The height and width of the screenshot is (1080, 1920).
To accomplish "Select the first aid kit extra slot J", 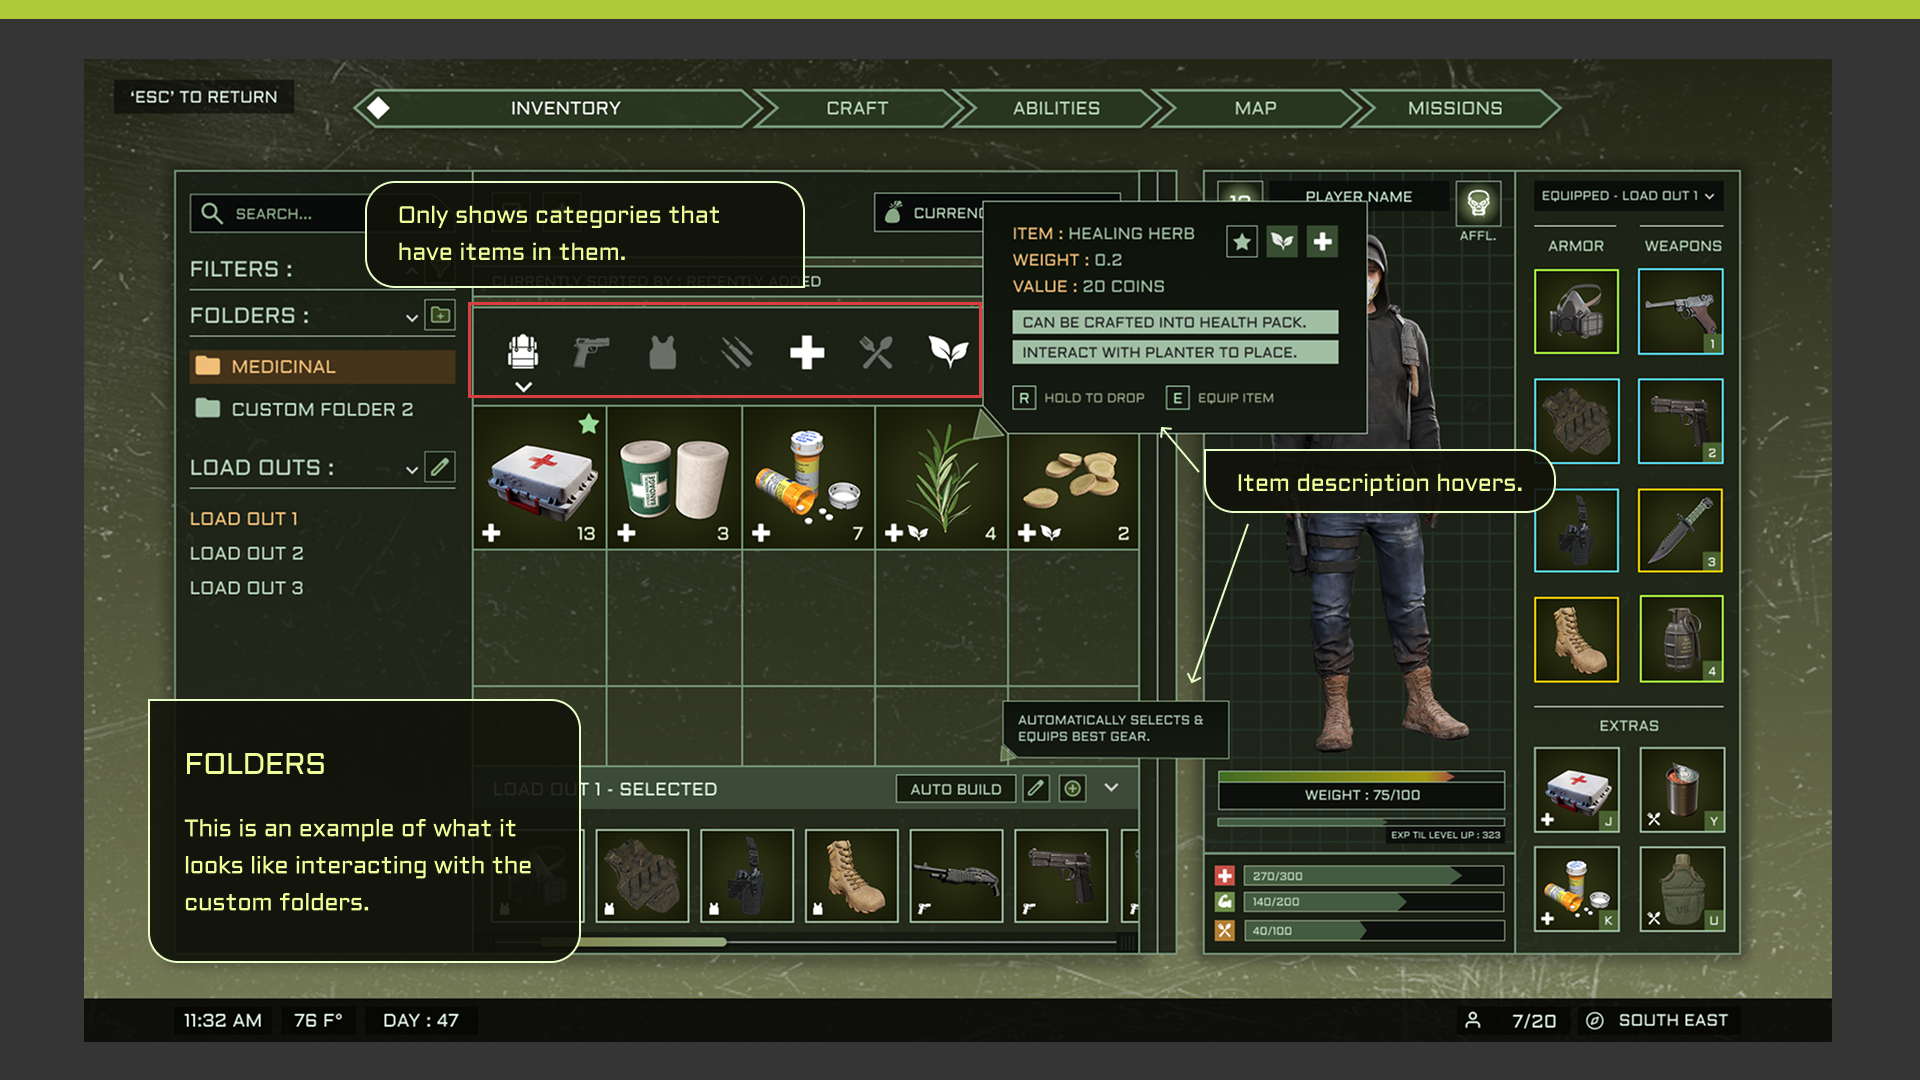I will pyautogui.click(x=1576, y=790).
